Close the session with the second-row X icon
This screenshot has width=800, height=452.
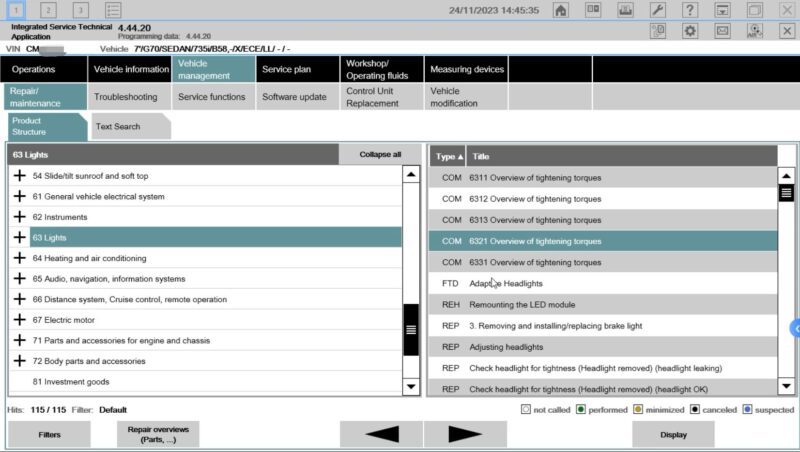[x=787, y=31]
